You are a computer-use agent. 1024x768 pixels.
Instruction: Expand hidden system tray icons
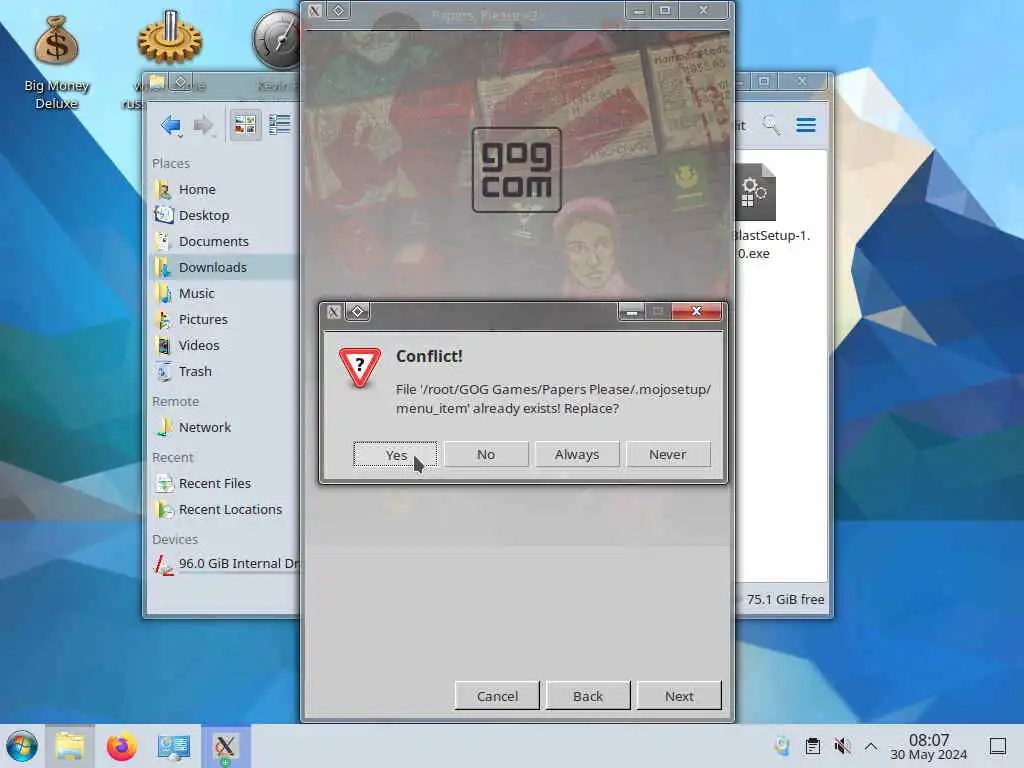(871, 746)
